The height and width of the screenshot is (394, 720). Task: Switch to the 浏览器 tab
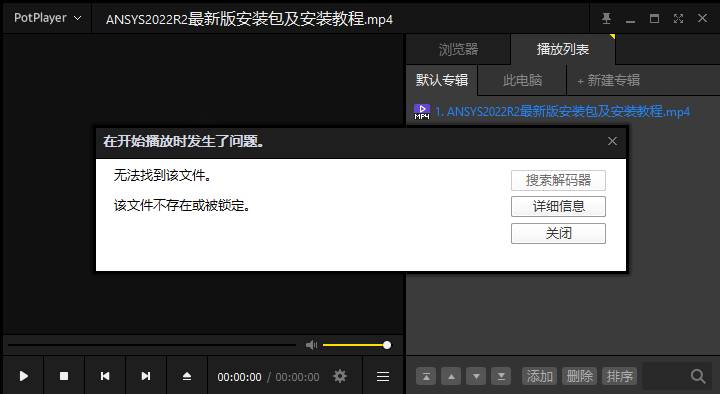click(458, 49)
